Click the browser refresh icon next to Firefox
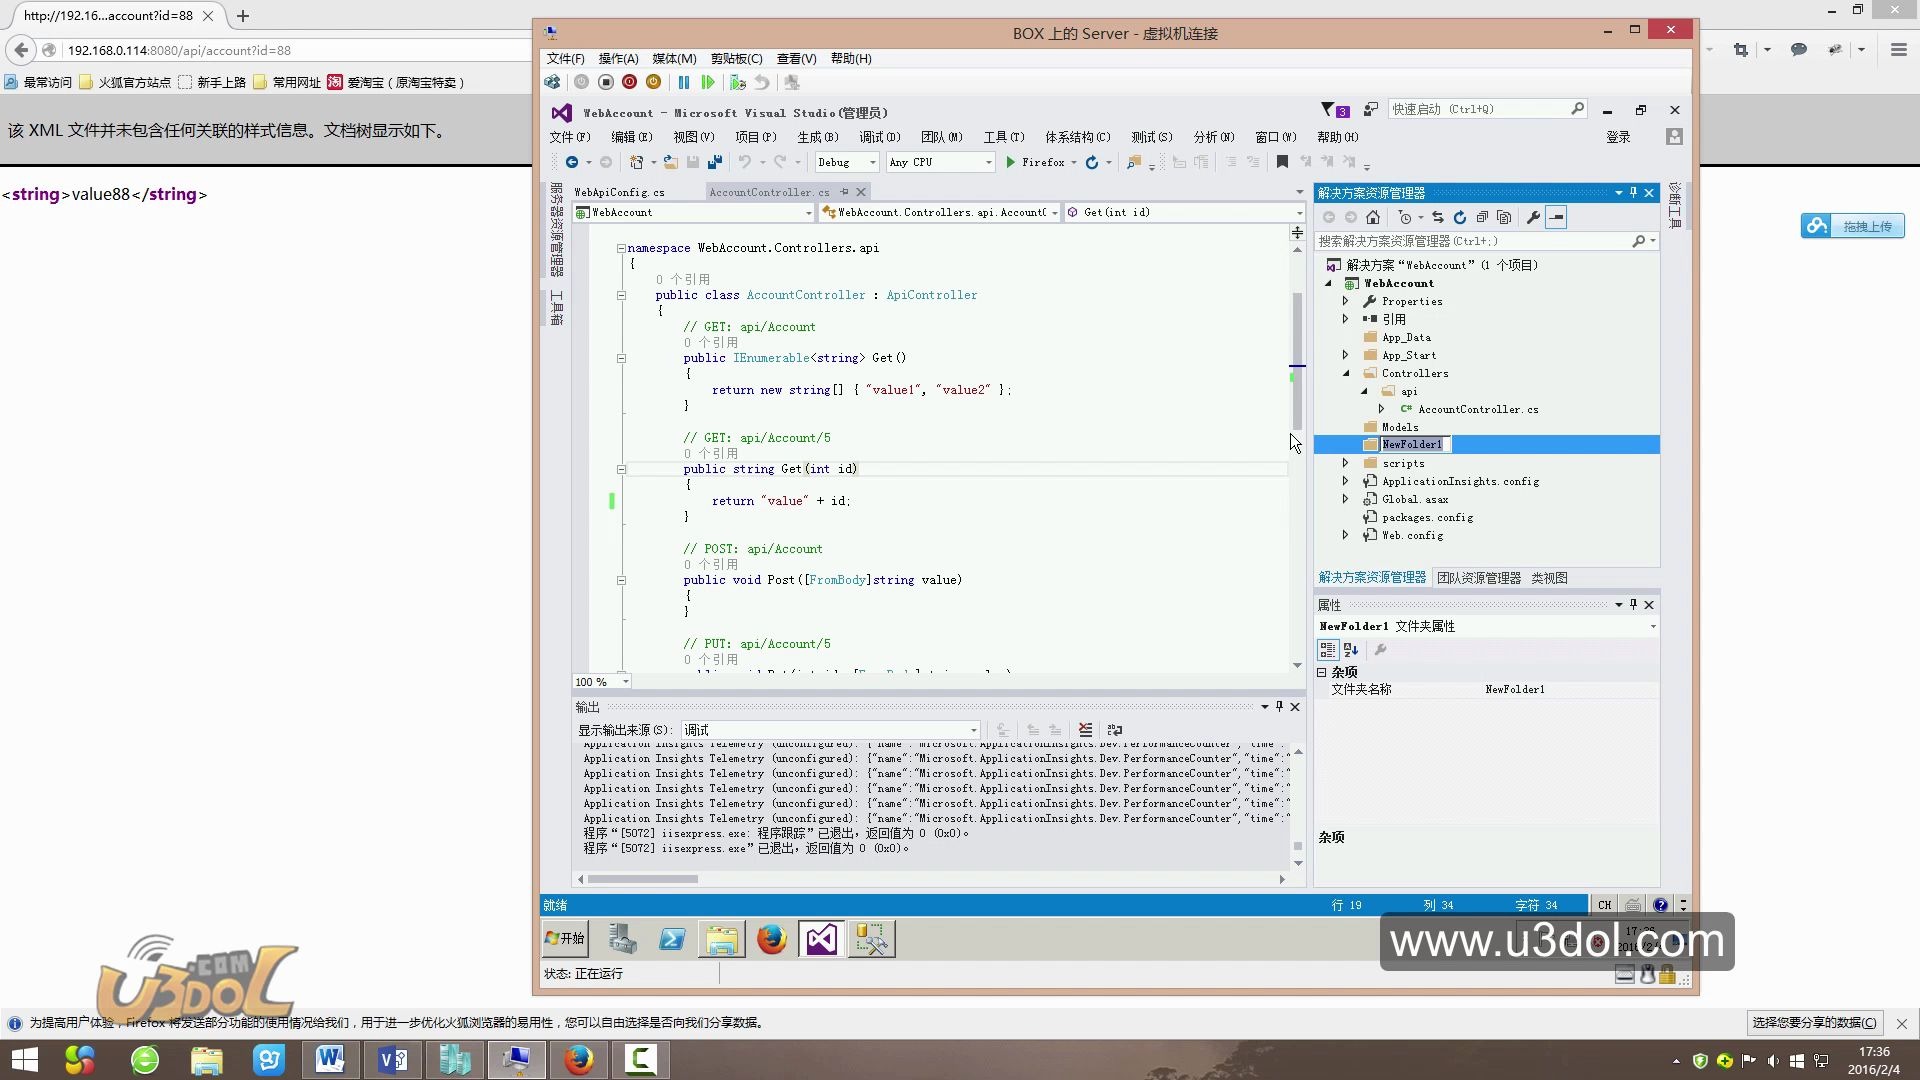This screenshot has width=1920, height=1080. point(1092,162)
